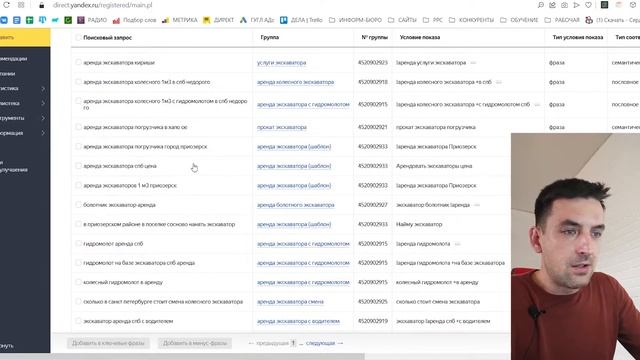This screenshot has height=360, width=640.
Task: Expand the second sidebar chevron from the top
Action: point(43,103)
